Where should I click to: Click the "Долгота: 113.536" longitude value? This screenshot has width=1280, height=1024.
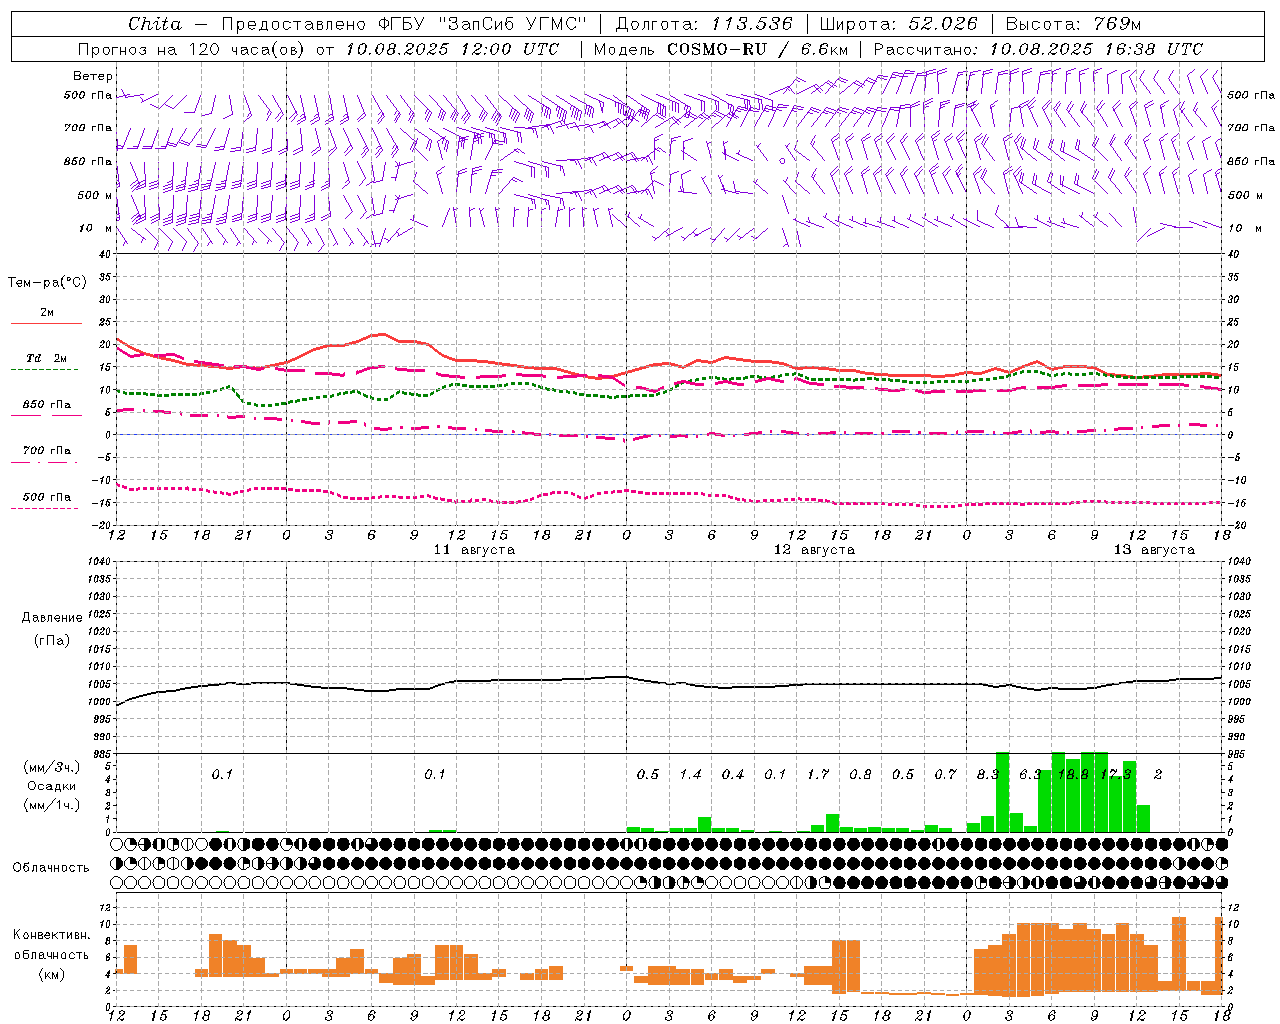pyautogui.click(x=704, y=24)
